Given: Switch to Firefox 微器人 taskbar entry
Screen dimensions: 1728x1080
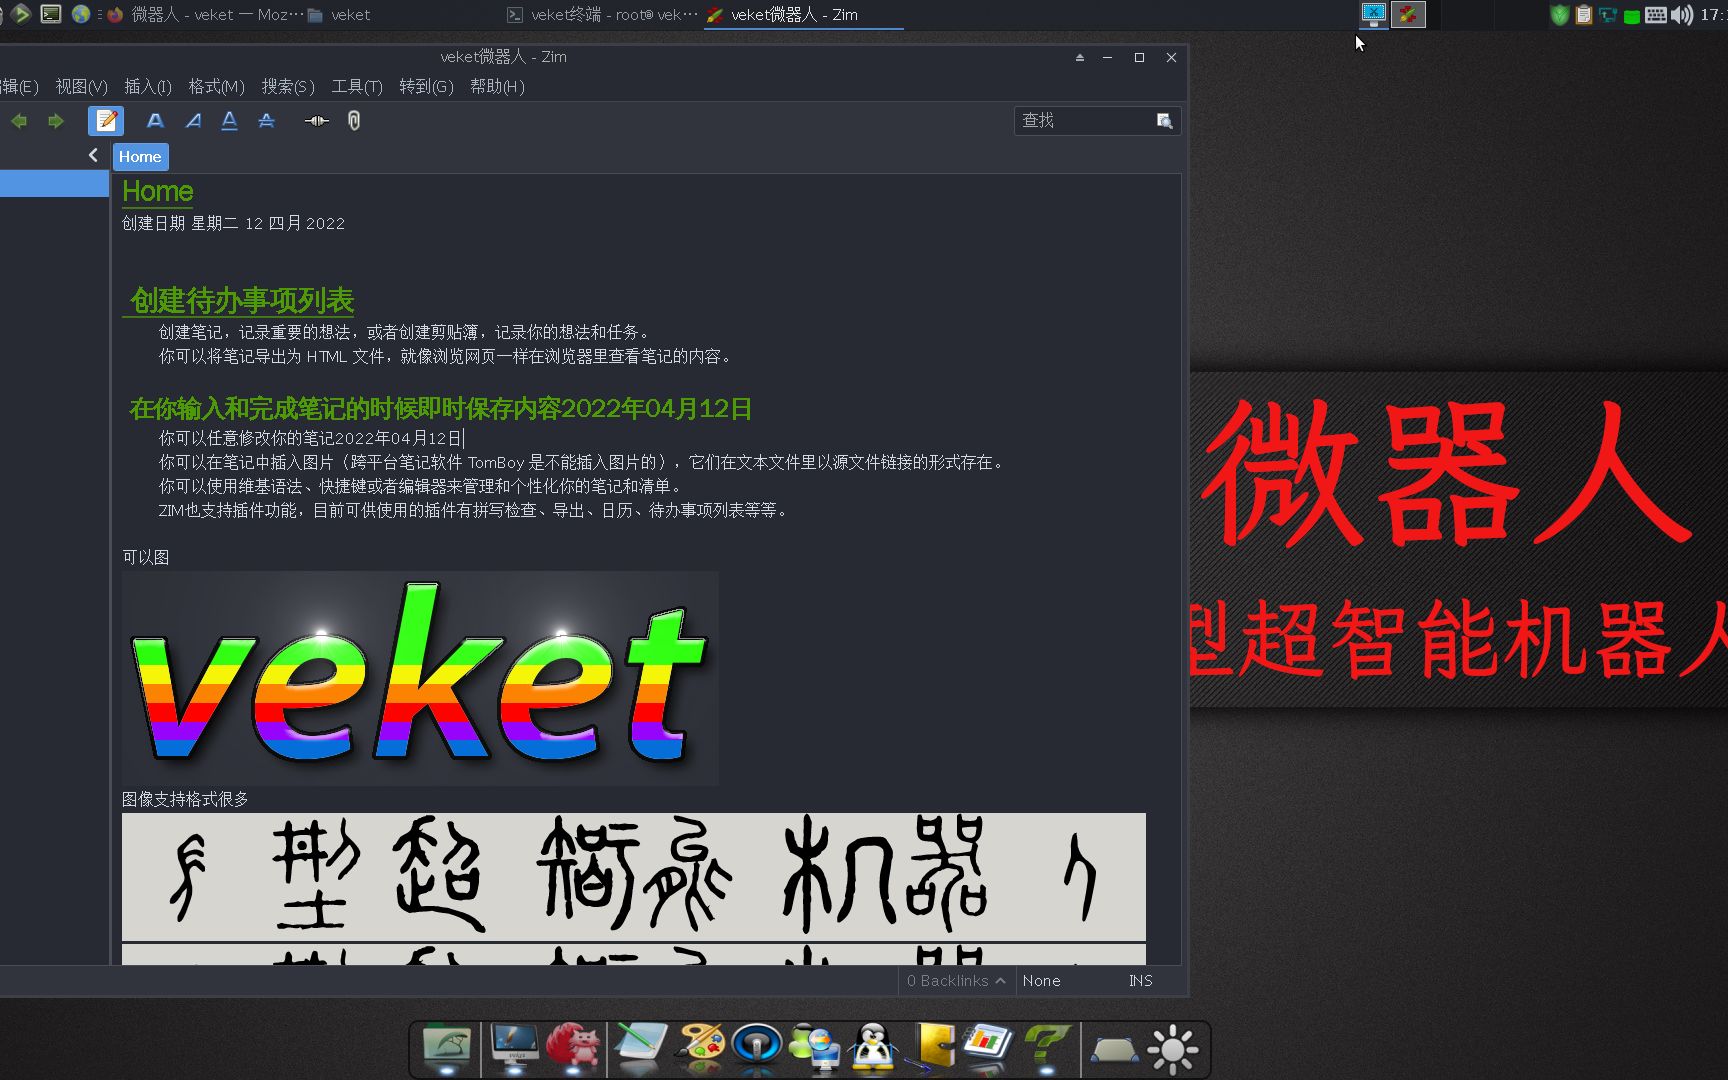Looking at the screenshot, I should point(206,15).
